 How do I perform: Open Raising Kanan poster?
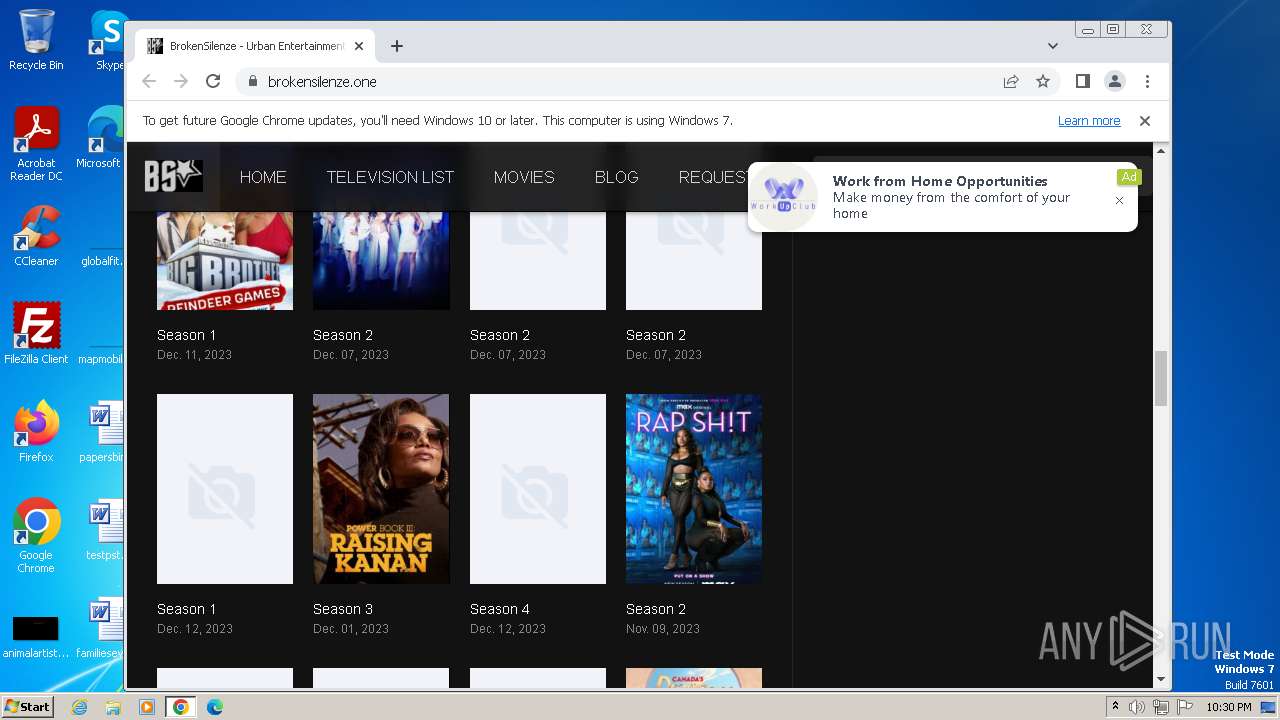click(381, 489)
